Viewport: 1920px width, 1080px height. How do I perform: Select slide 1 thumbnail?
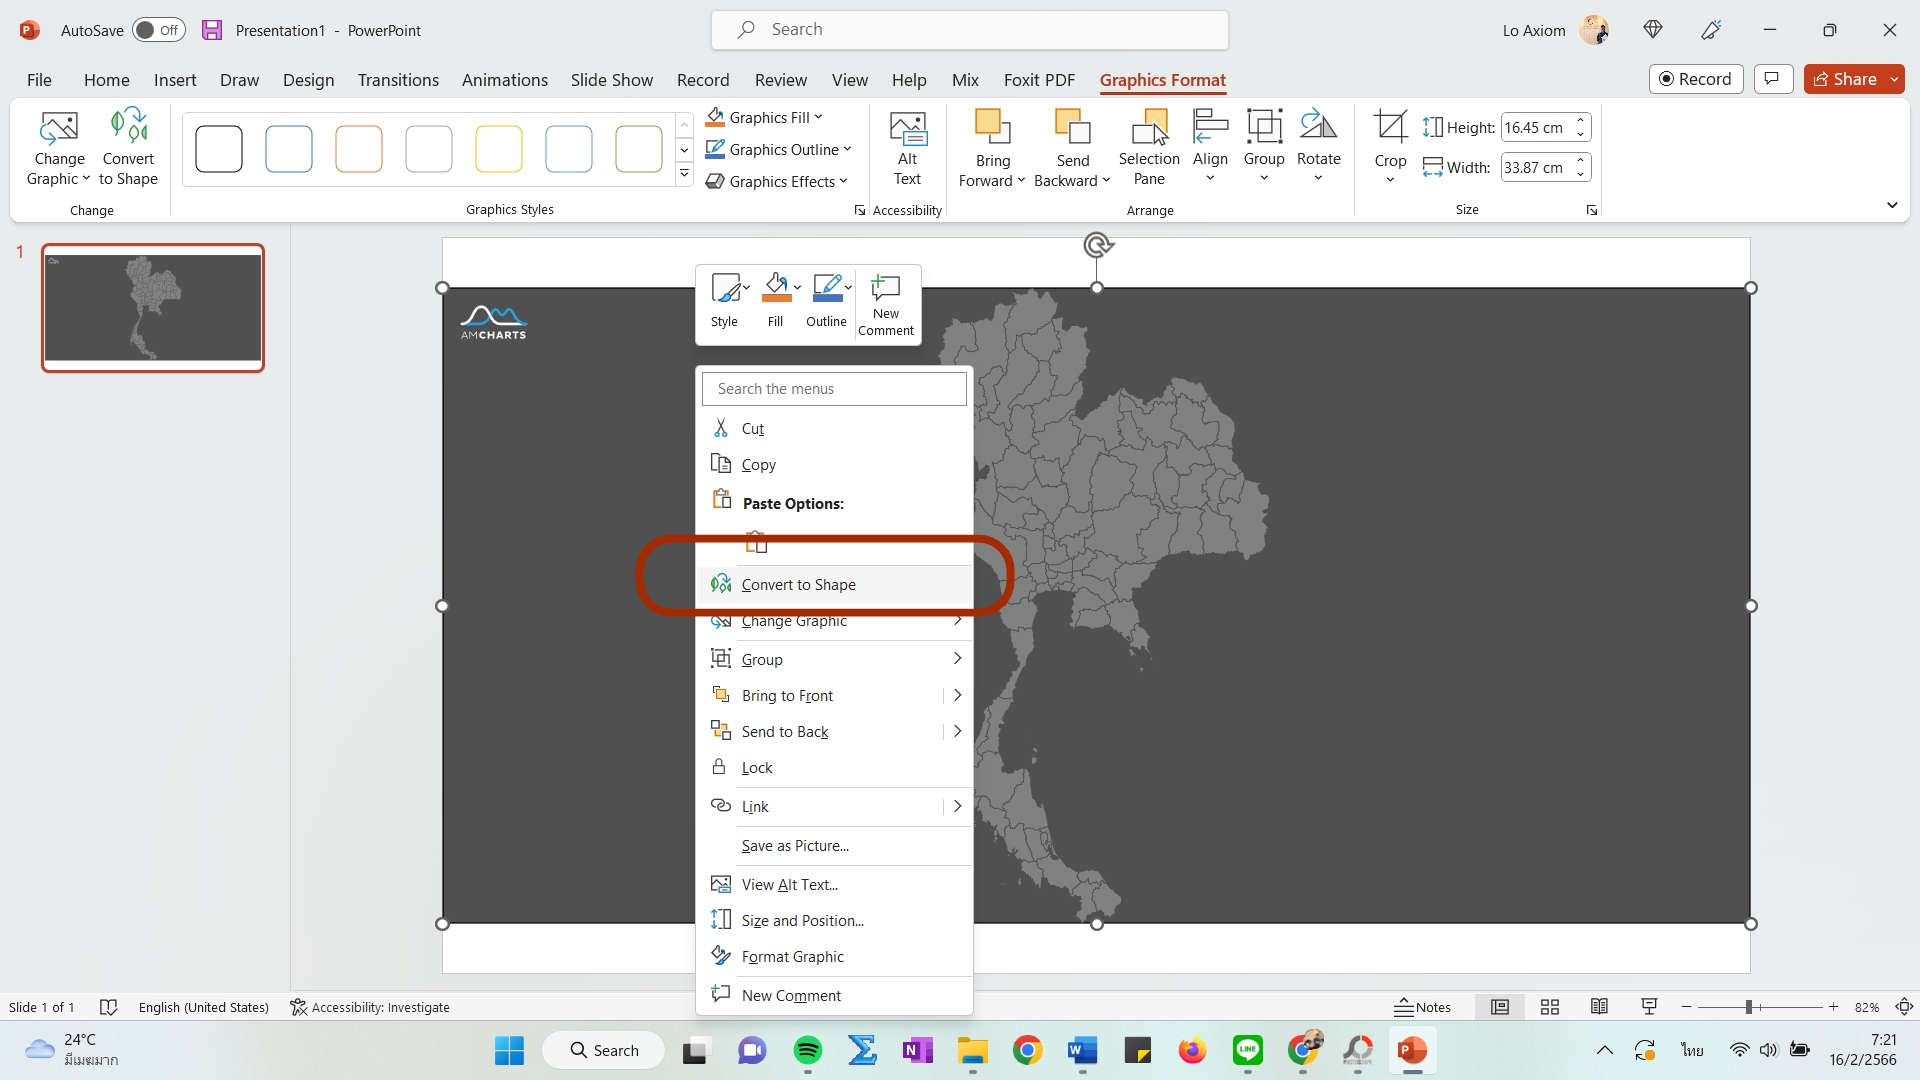click(153, 307)
